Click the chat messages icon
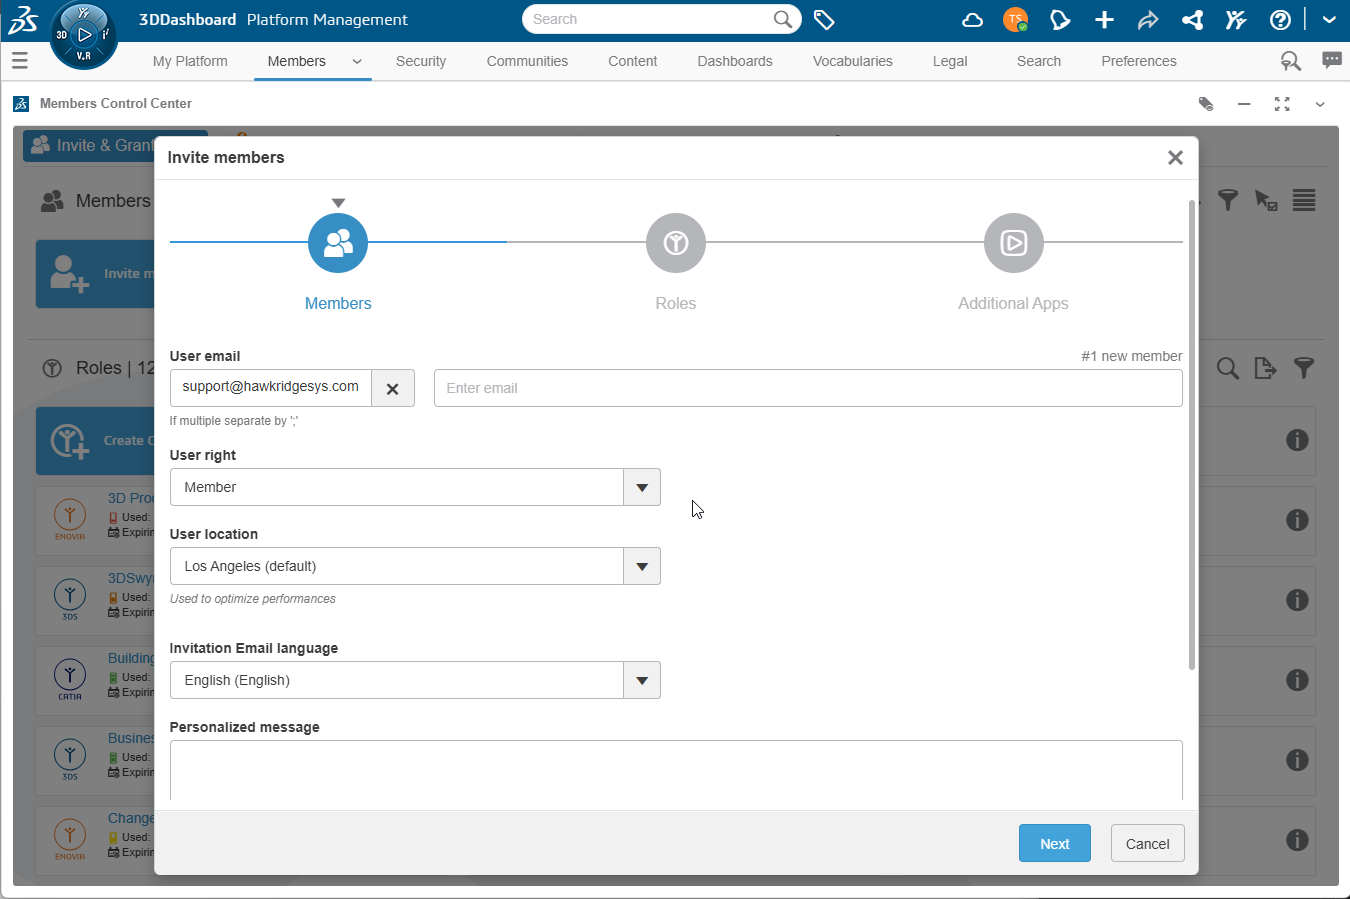This screenshot has width=1350, height=899. 1332,60
